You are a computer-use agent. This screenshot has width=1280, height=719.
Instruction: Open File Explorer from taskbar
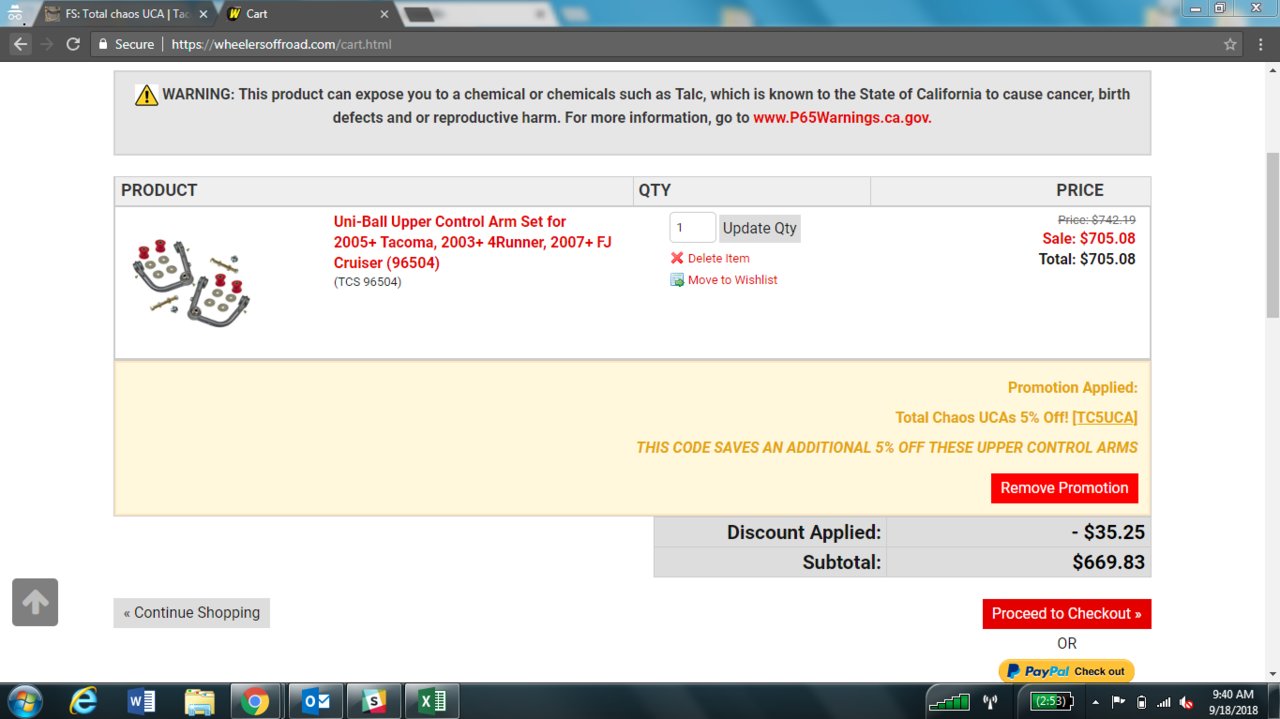tap(199, 701)
